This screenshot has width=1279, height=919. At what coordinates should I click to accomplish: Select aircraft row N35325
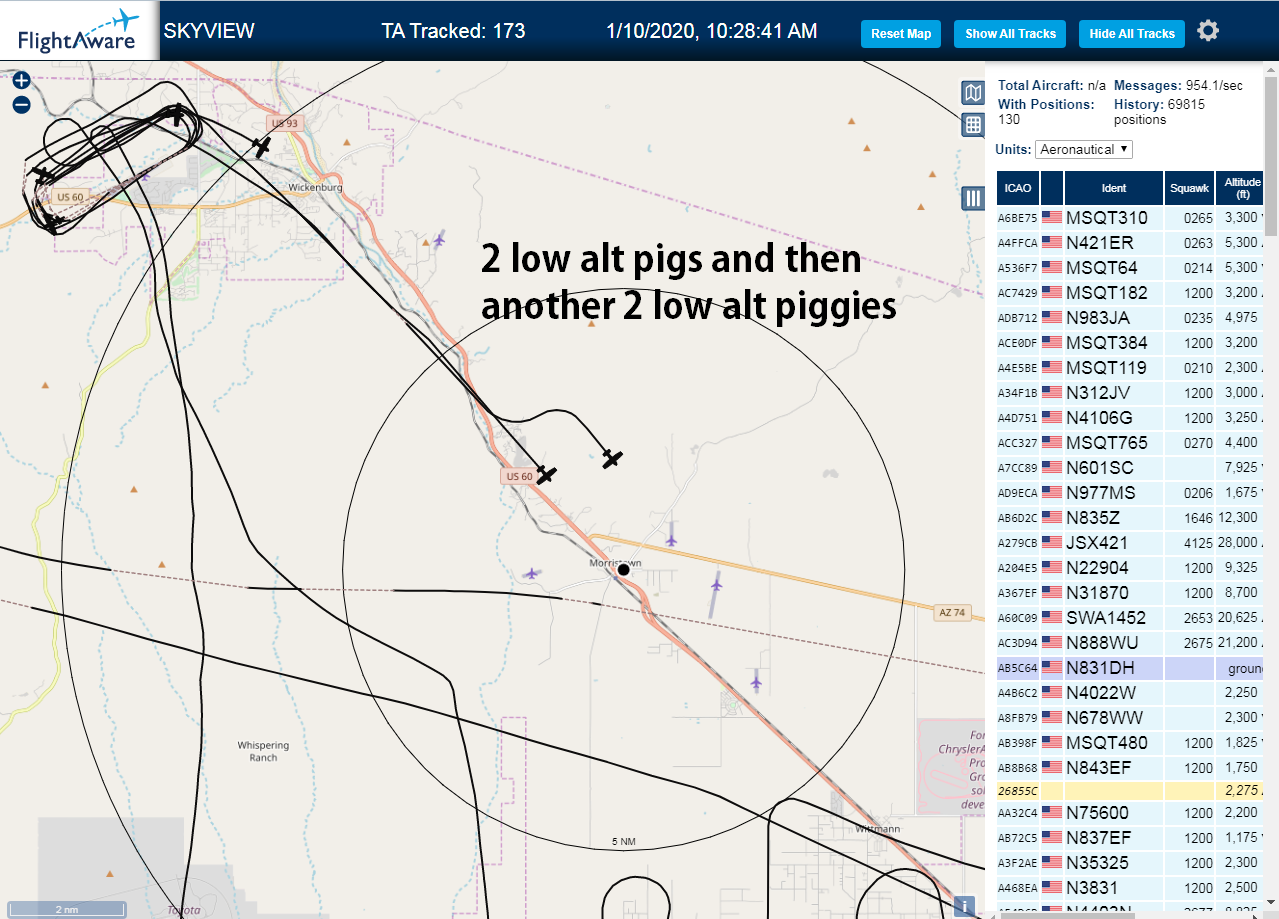pyautogui.click(x=1130, y=862)
